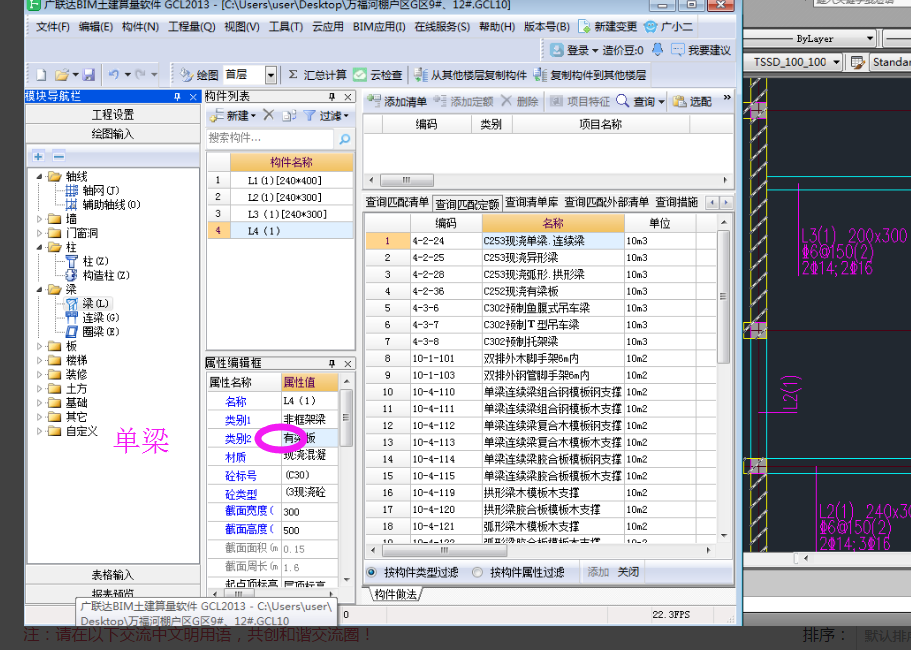Image resolution: width=911 pixels, height=650 pixels.
Task: Collapse the 轴线 tree node
Action: (39, 176)
